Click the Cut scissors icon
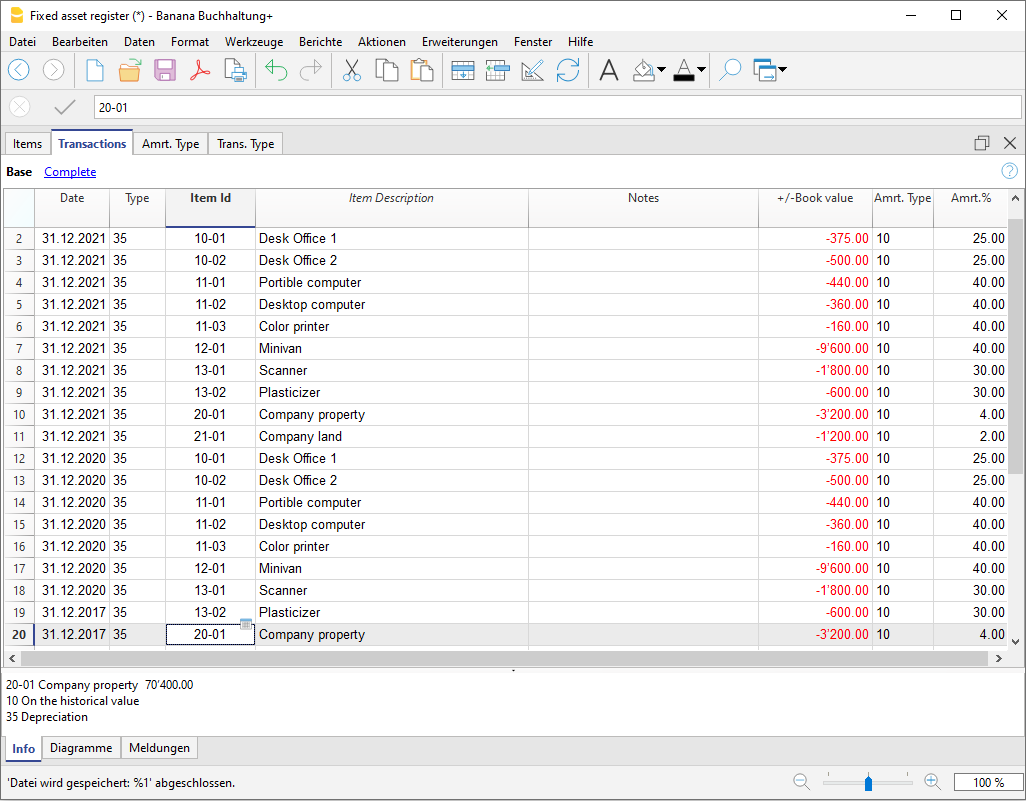Viewport: 1026px width, 801px height. point(351,70)
